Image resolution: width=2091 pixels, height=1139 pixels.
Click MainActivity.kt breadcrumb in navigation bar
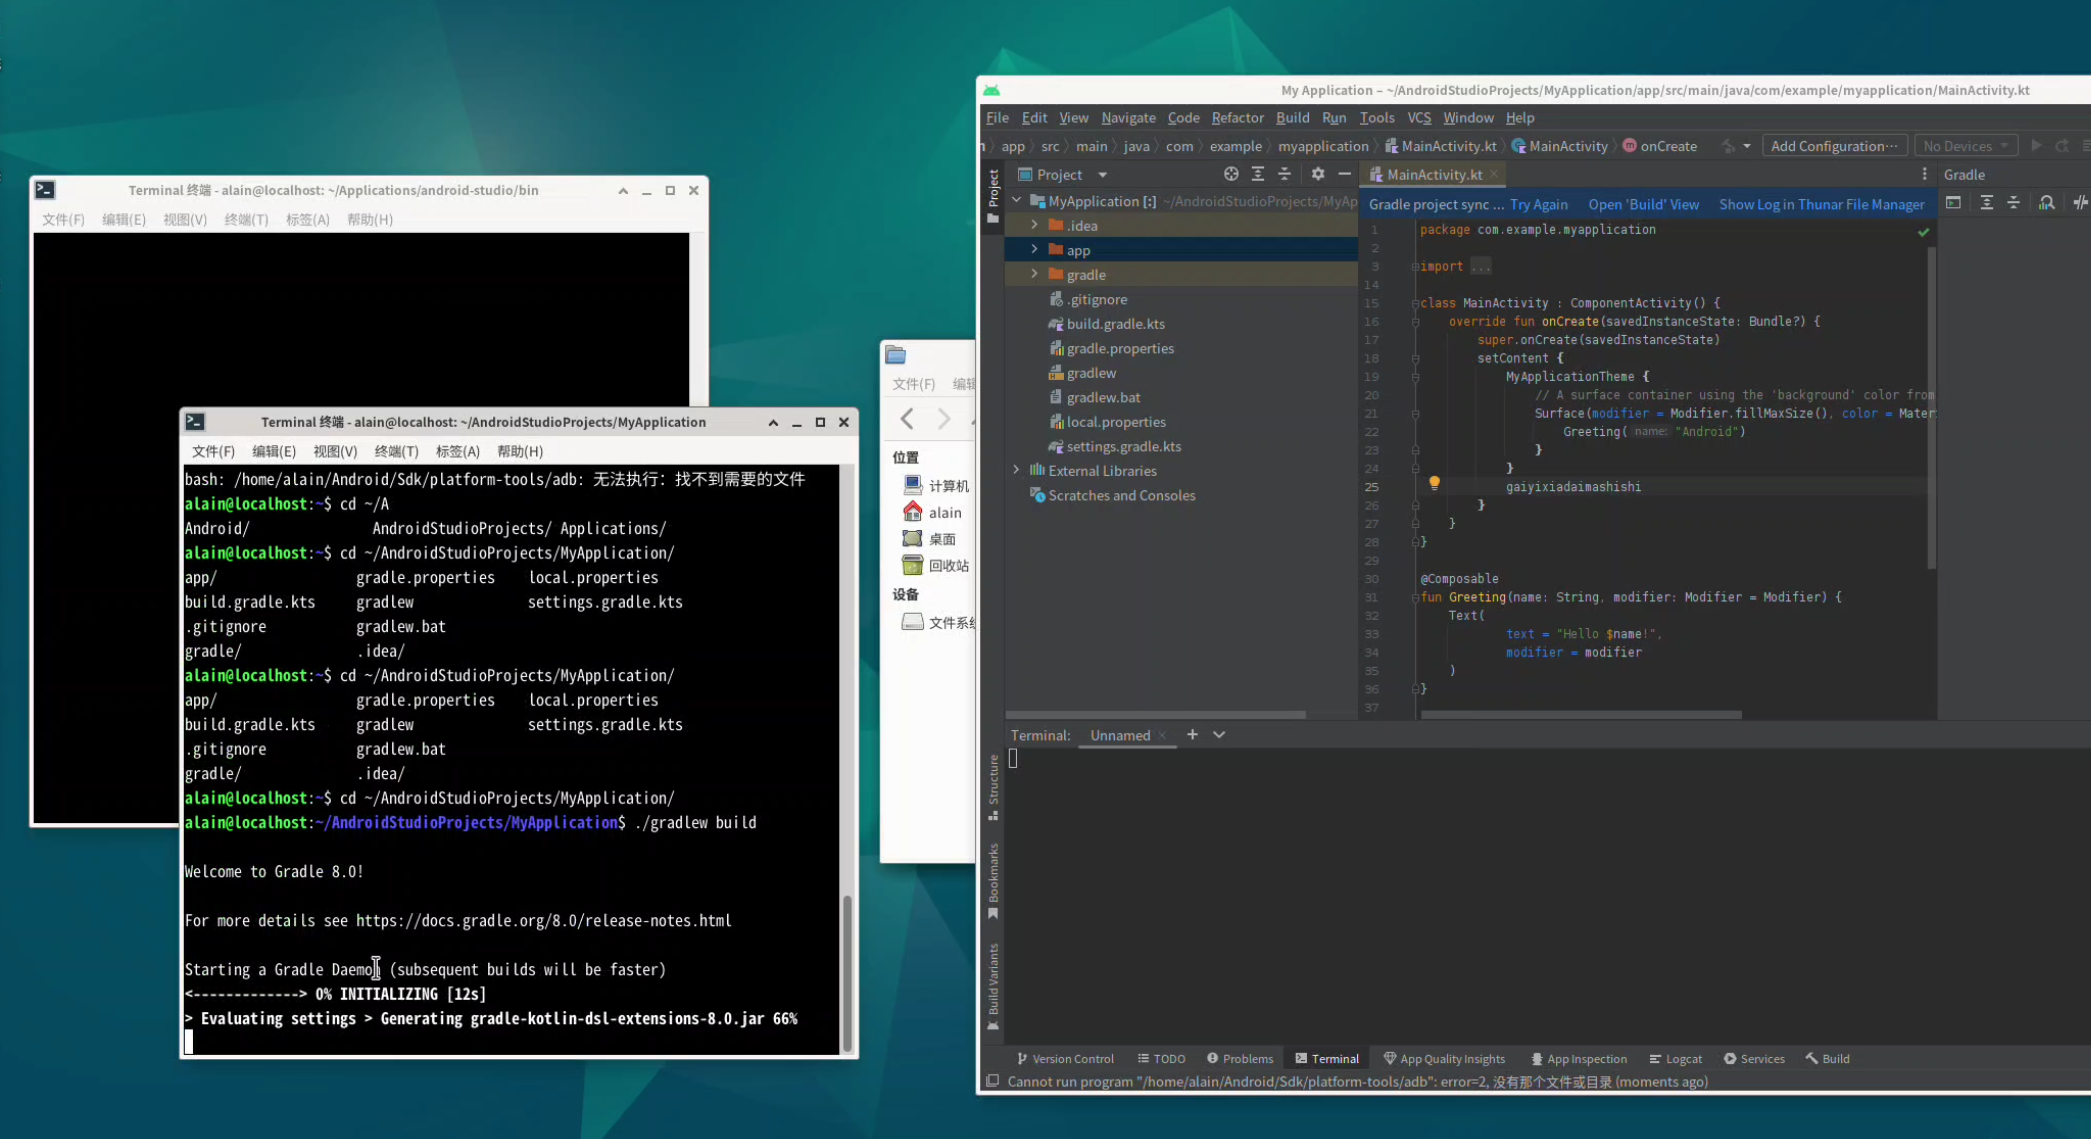click(1440, 146)
